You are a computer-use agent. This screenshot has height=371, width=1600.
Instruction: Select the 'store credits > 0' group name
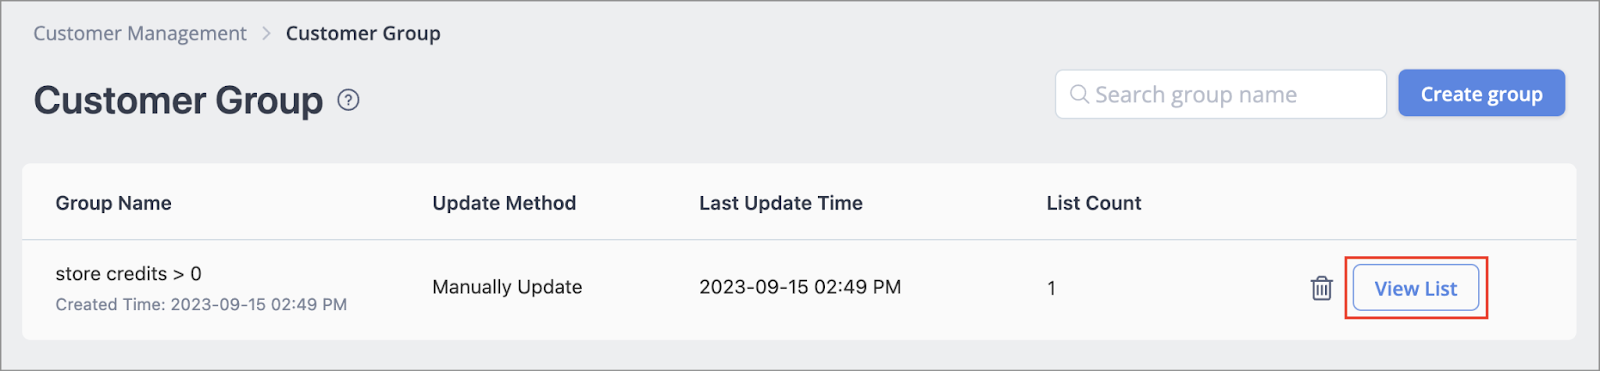coord(128,273)
